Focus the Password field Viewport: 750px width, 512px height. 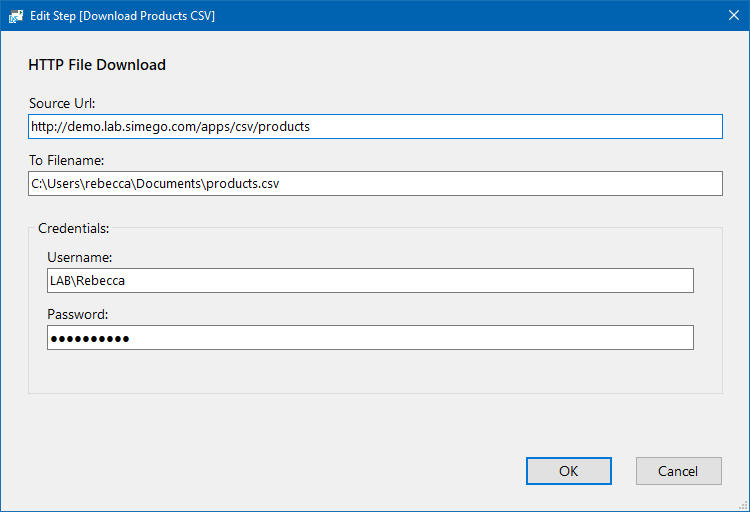370,337
